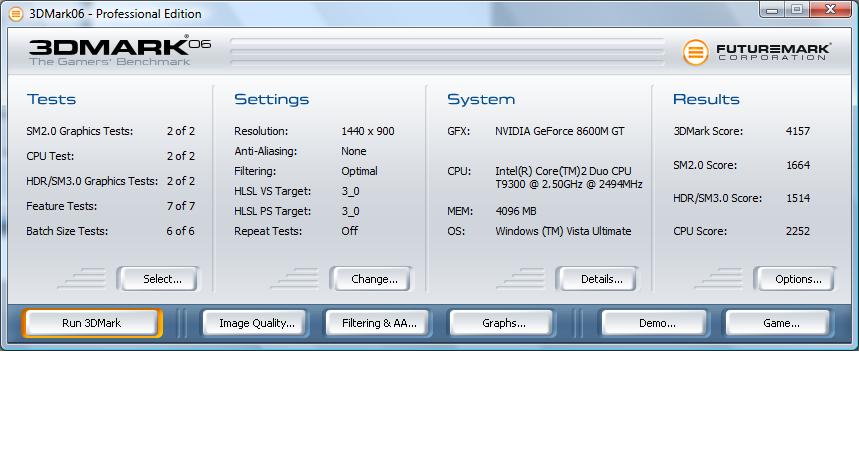Click the Intel Core 2 Duo CPU text
The image size is (859, 450).
click(x=569, y=178)
